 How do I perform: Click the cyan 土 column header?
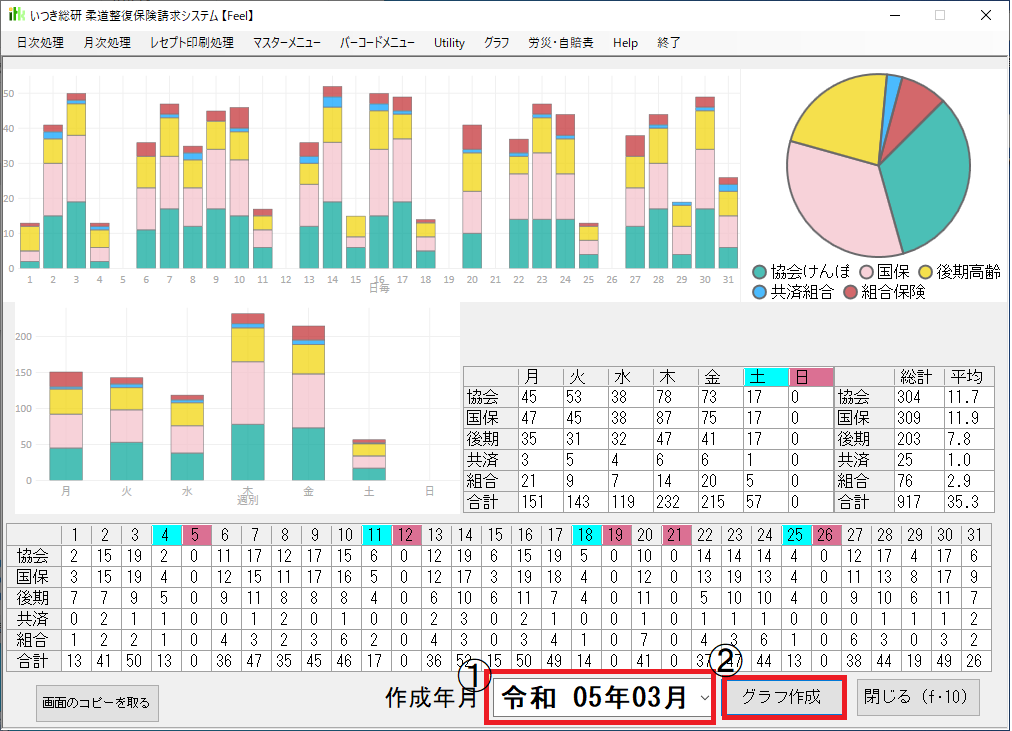pos(765,377)
